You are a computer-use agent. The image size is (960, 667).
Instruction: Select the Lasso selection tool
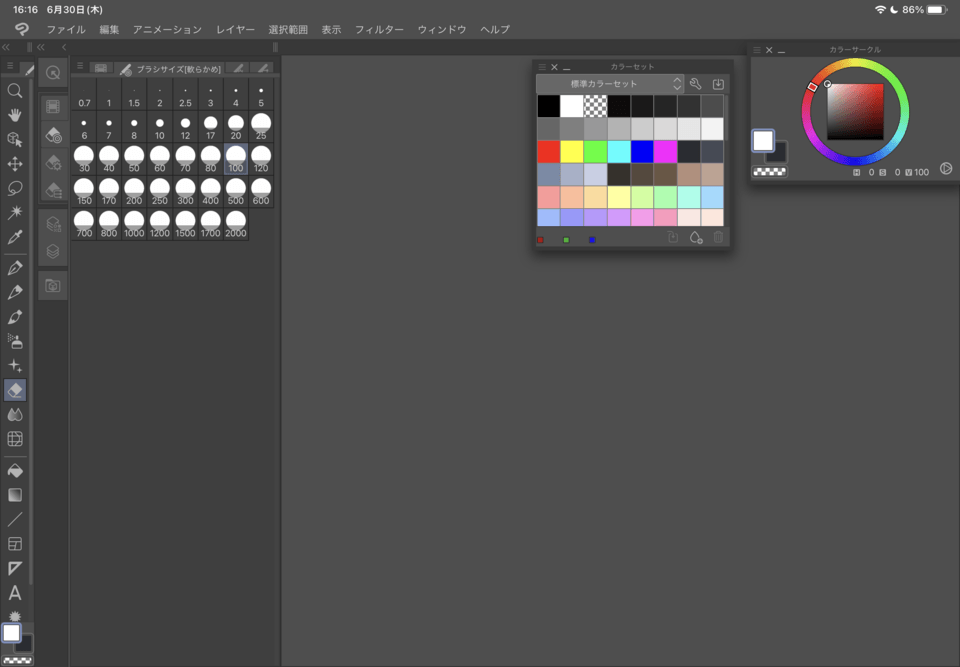coord(15,188)
